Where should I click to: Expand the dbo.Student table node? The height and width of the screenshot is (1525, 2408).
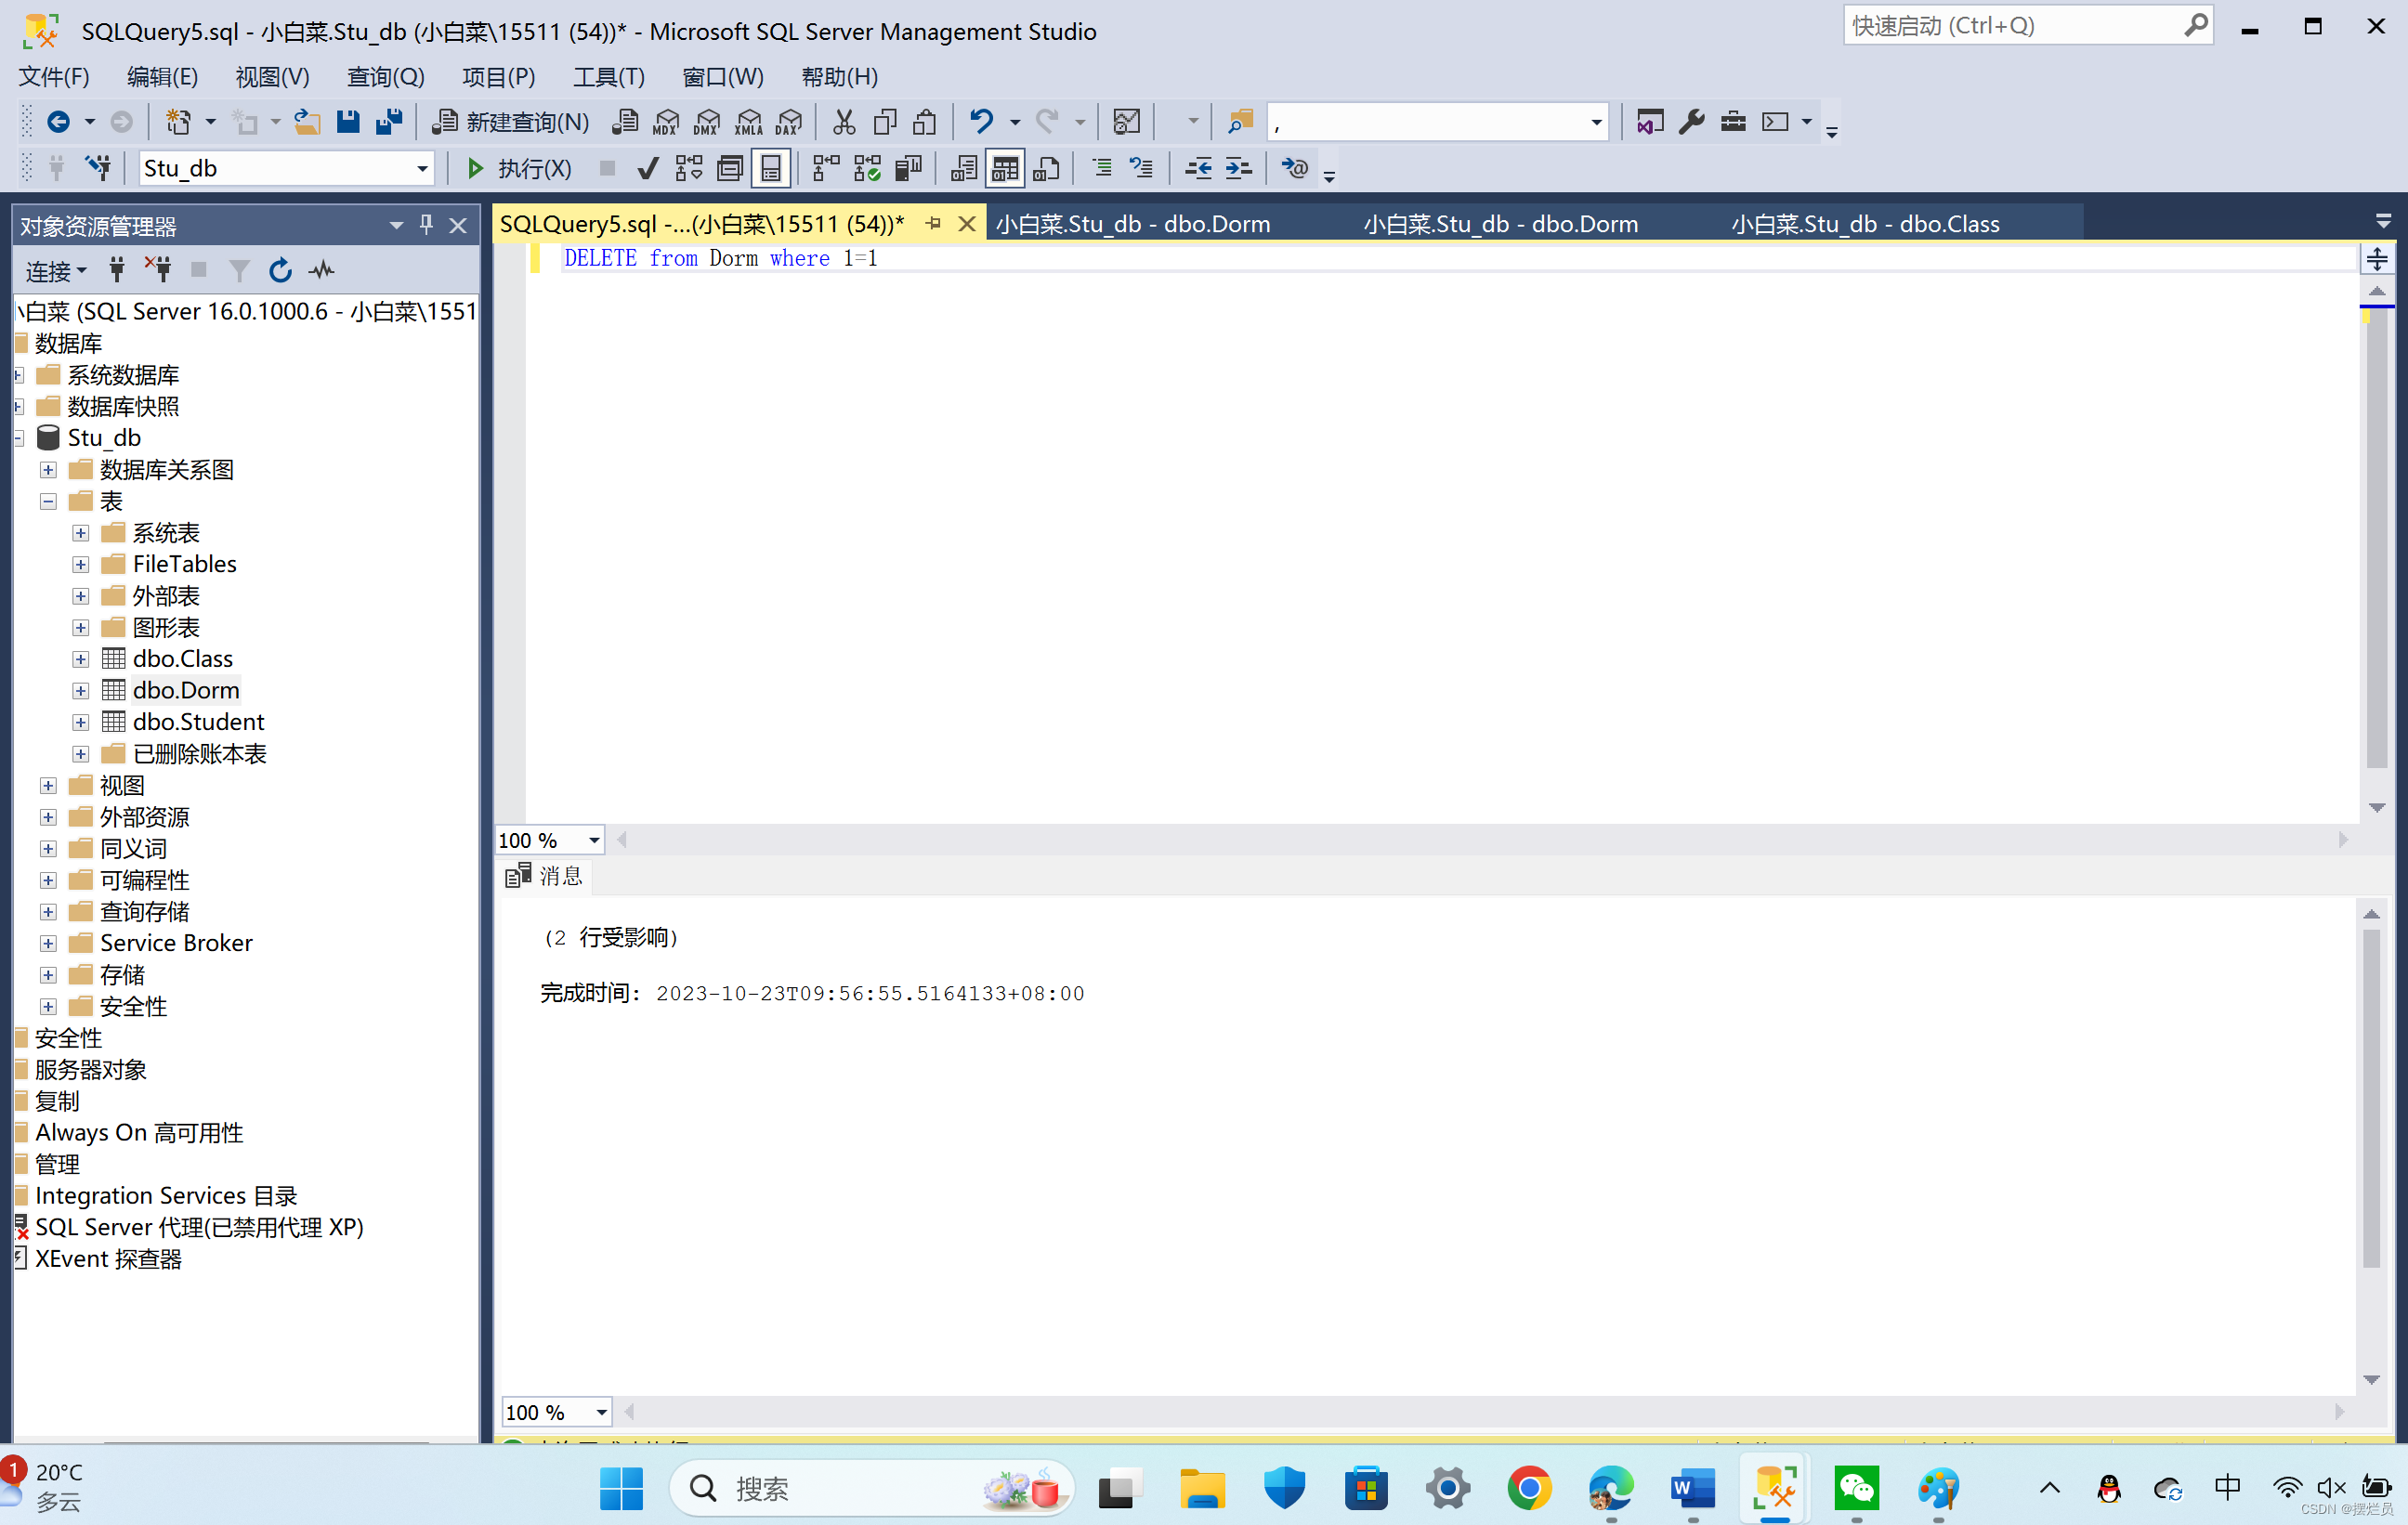81,722
